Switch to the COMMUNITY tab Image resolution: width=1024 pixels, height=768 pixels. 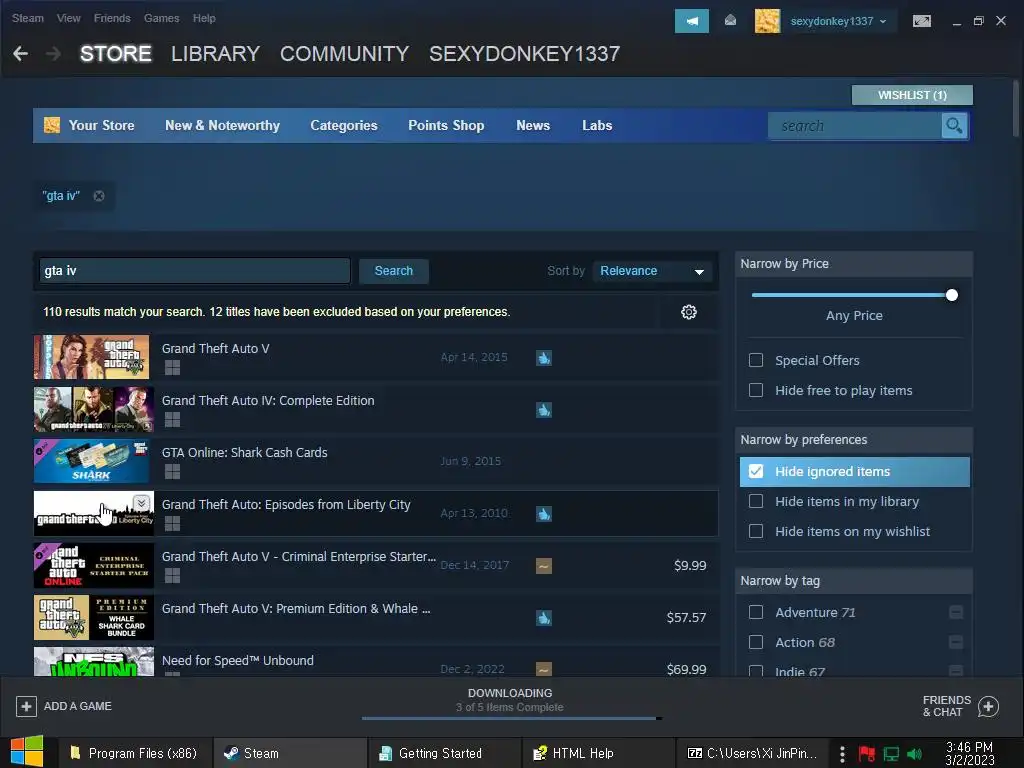[344, 54]
